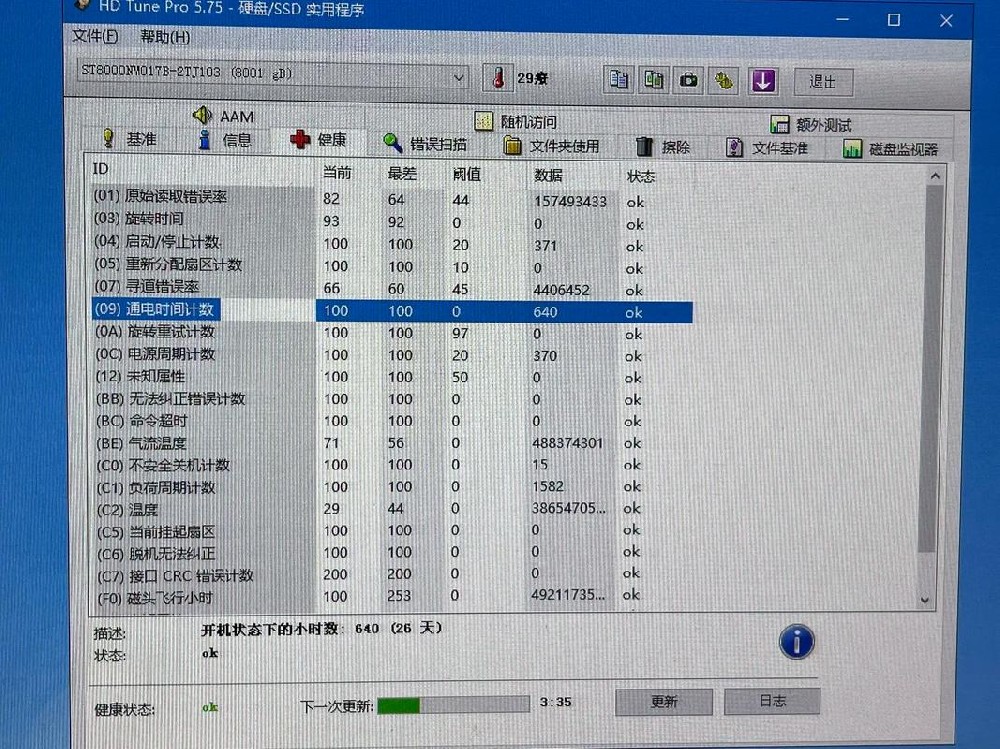Click the 退出 exit button
Viewport: 1000px width, 749px height.
click(x=822, y=82)
